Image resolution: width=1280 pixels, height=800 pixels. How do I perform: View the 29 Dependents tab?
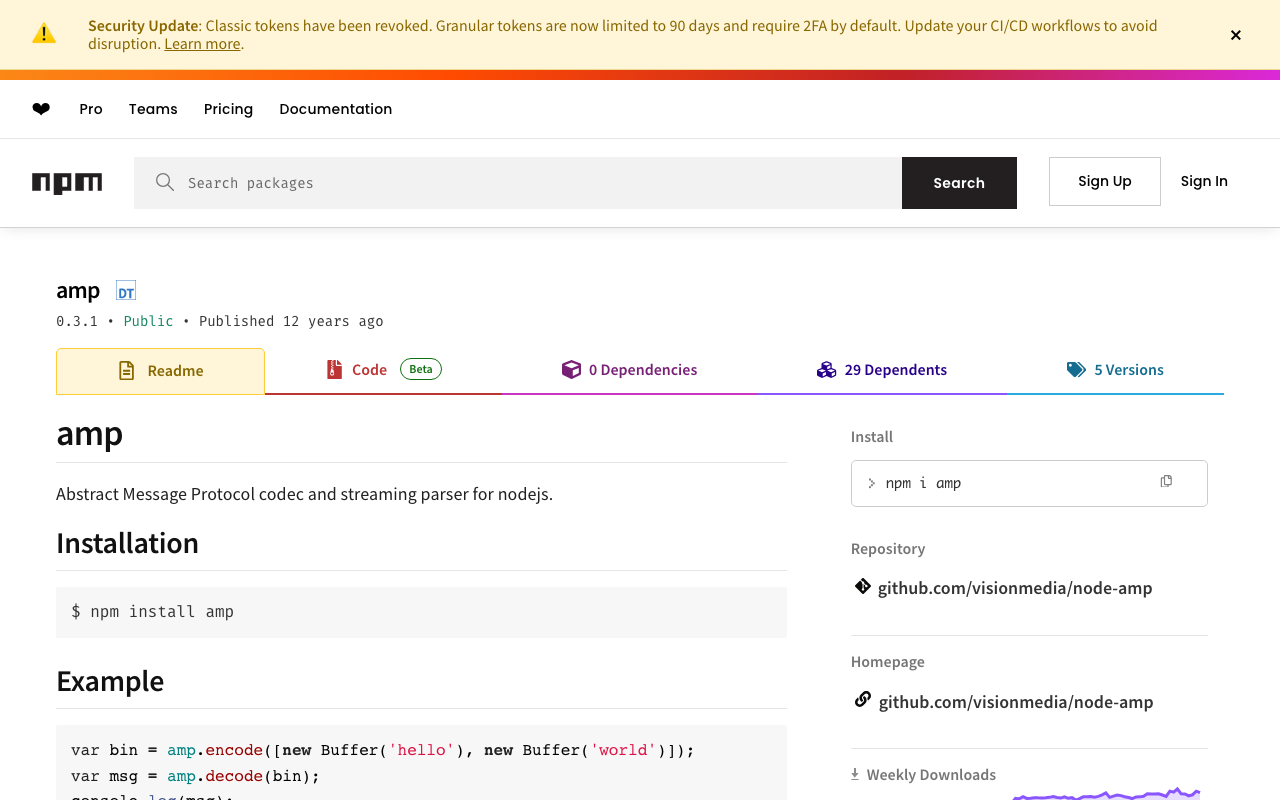point(882,370)
